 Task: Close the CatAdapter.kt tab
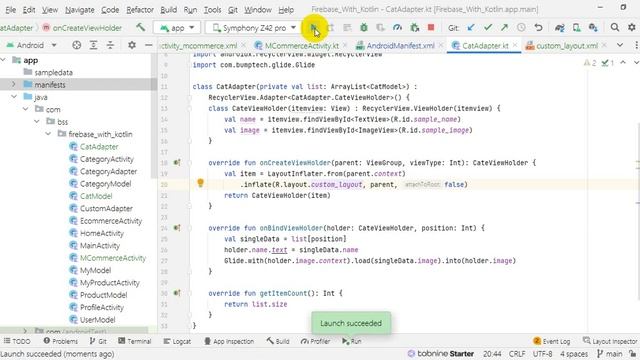(x=515, y=45)
